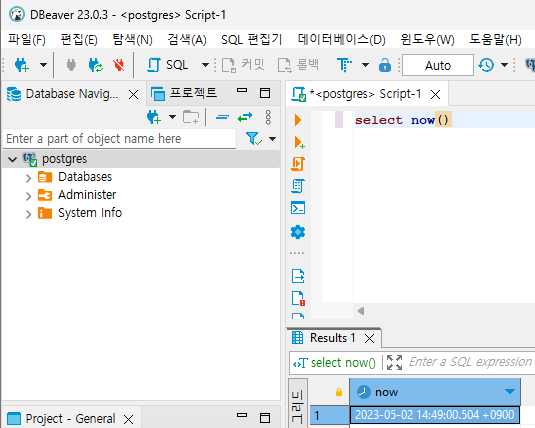Viewport: 535px width, 428px height.
Task: Close the Script-1 editor tab
Action: coord(435,94)
